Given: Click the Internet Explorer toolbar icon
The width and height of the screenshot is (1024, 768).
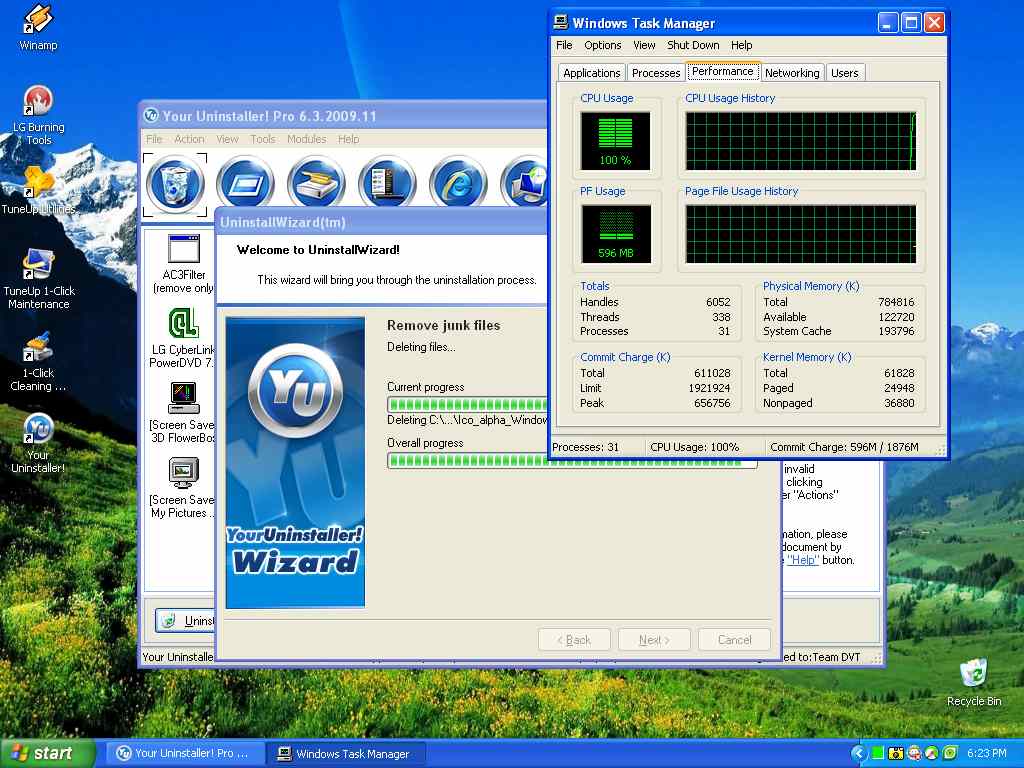Looking at the screenshot, I should [x=458, y=184].
